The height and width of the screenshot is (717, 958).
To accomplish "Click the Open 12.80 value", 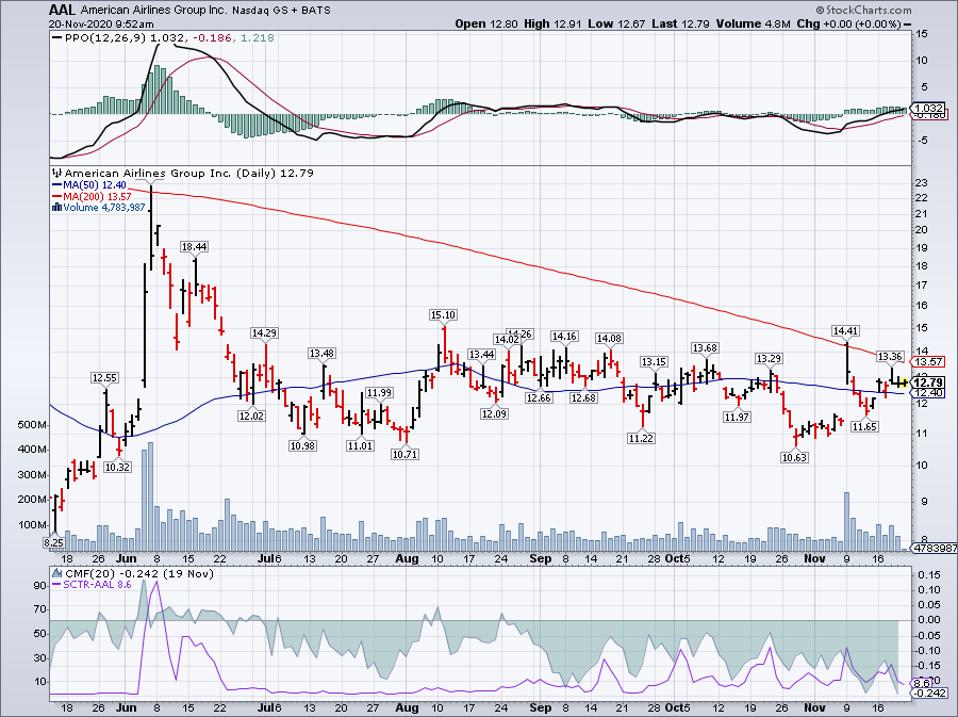I will pyautogui.click(x=486, y=24).
